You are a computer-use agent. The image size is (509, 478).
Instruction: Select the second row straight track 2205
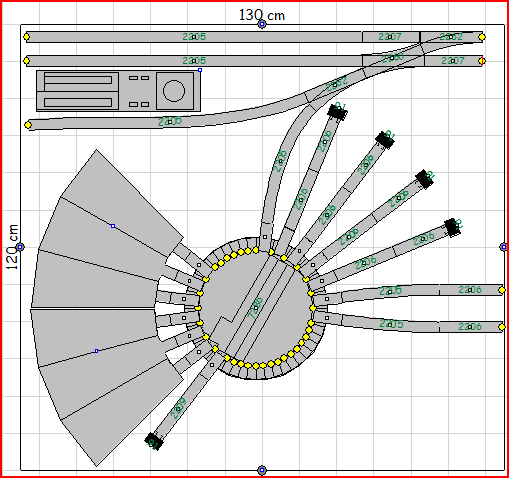point(194,61)
